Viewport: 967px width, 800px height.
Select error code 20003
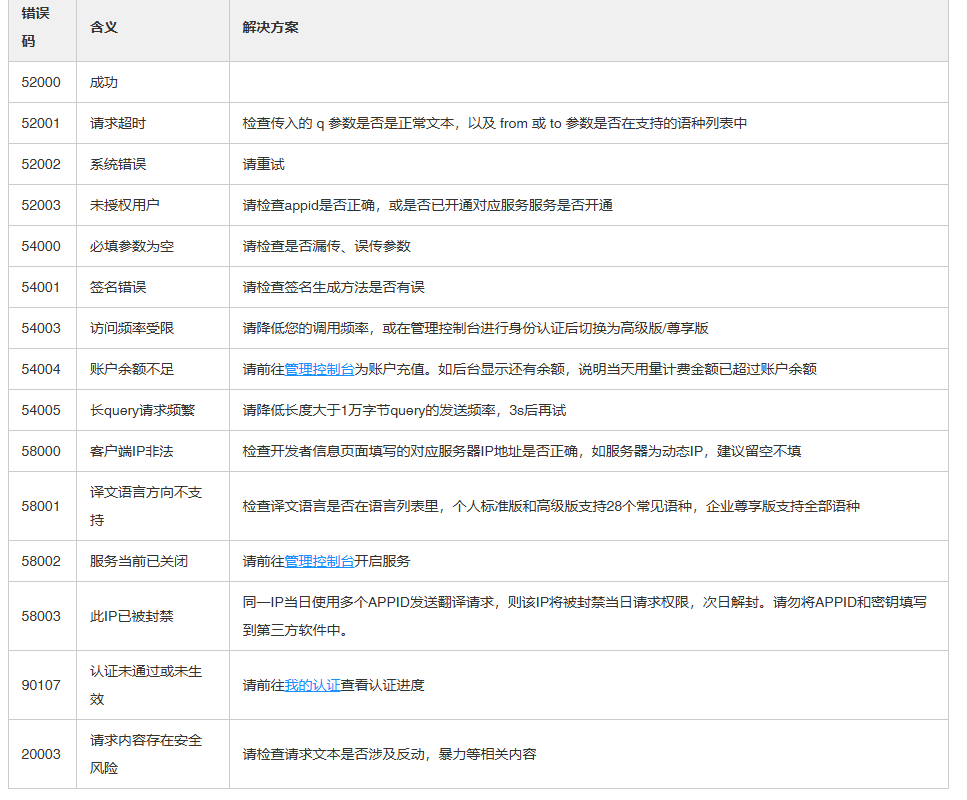41,754
